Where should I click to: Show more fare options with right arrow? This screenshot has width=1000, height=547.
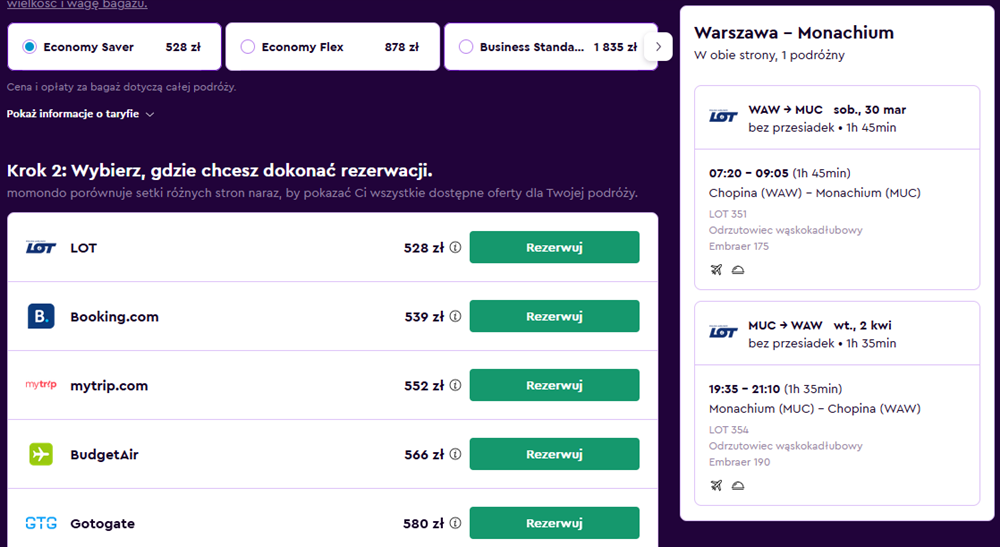[x=658, y=47]
